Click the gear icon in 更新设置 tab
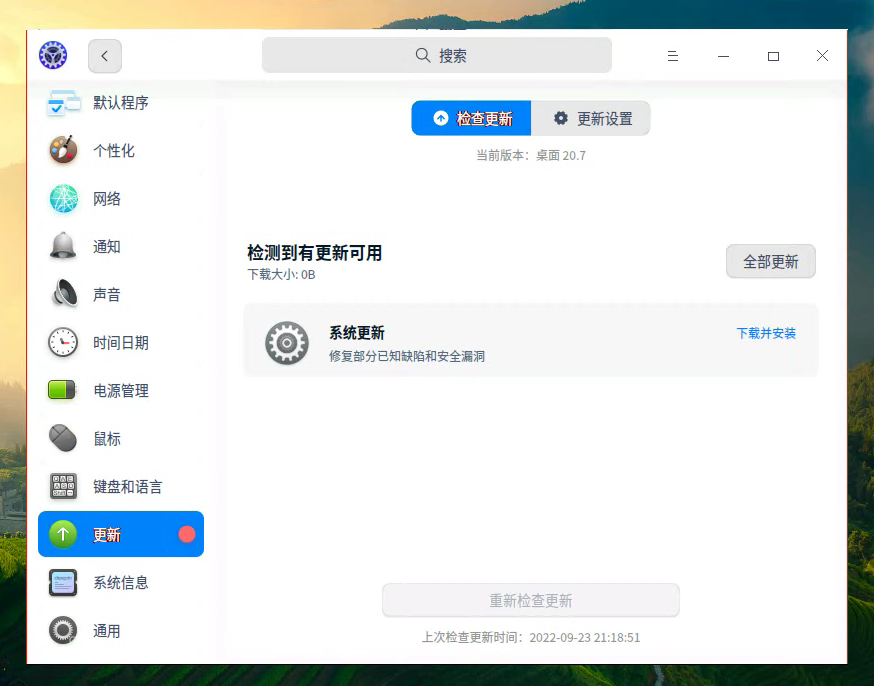This screenshot has height=686, width=874. [561, 118]
